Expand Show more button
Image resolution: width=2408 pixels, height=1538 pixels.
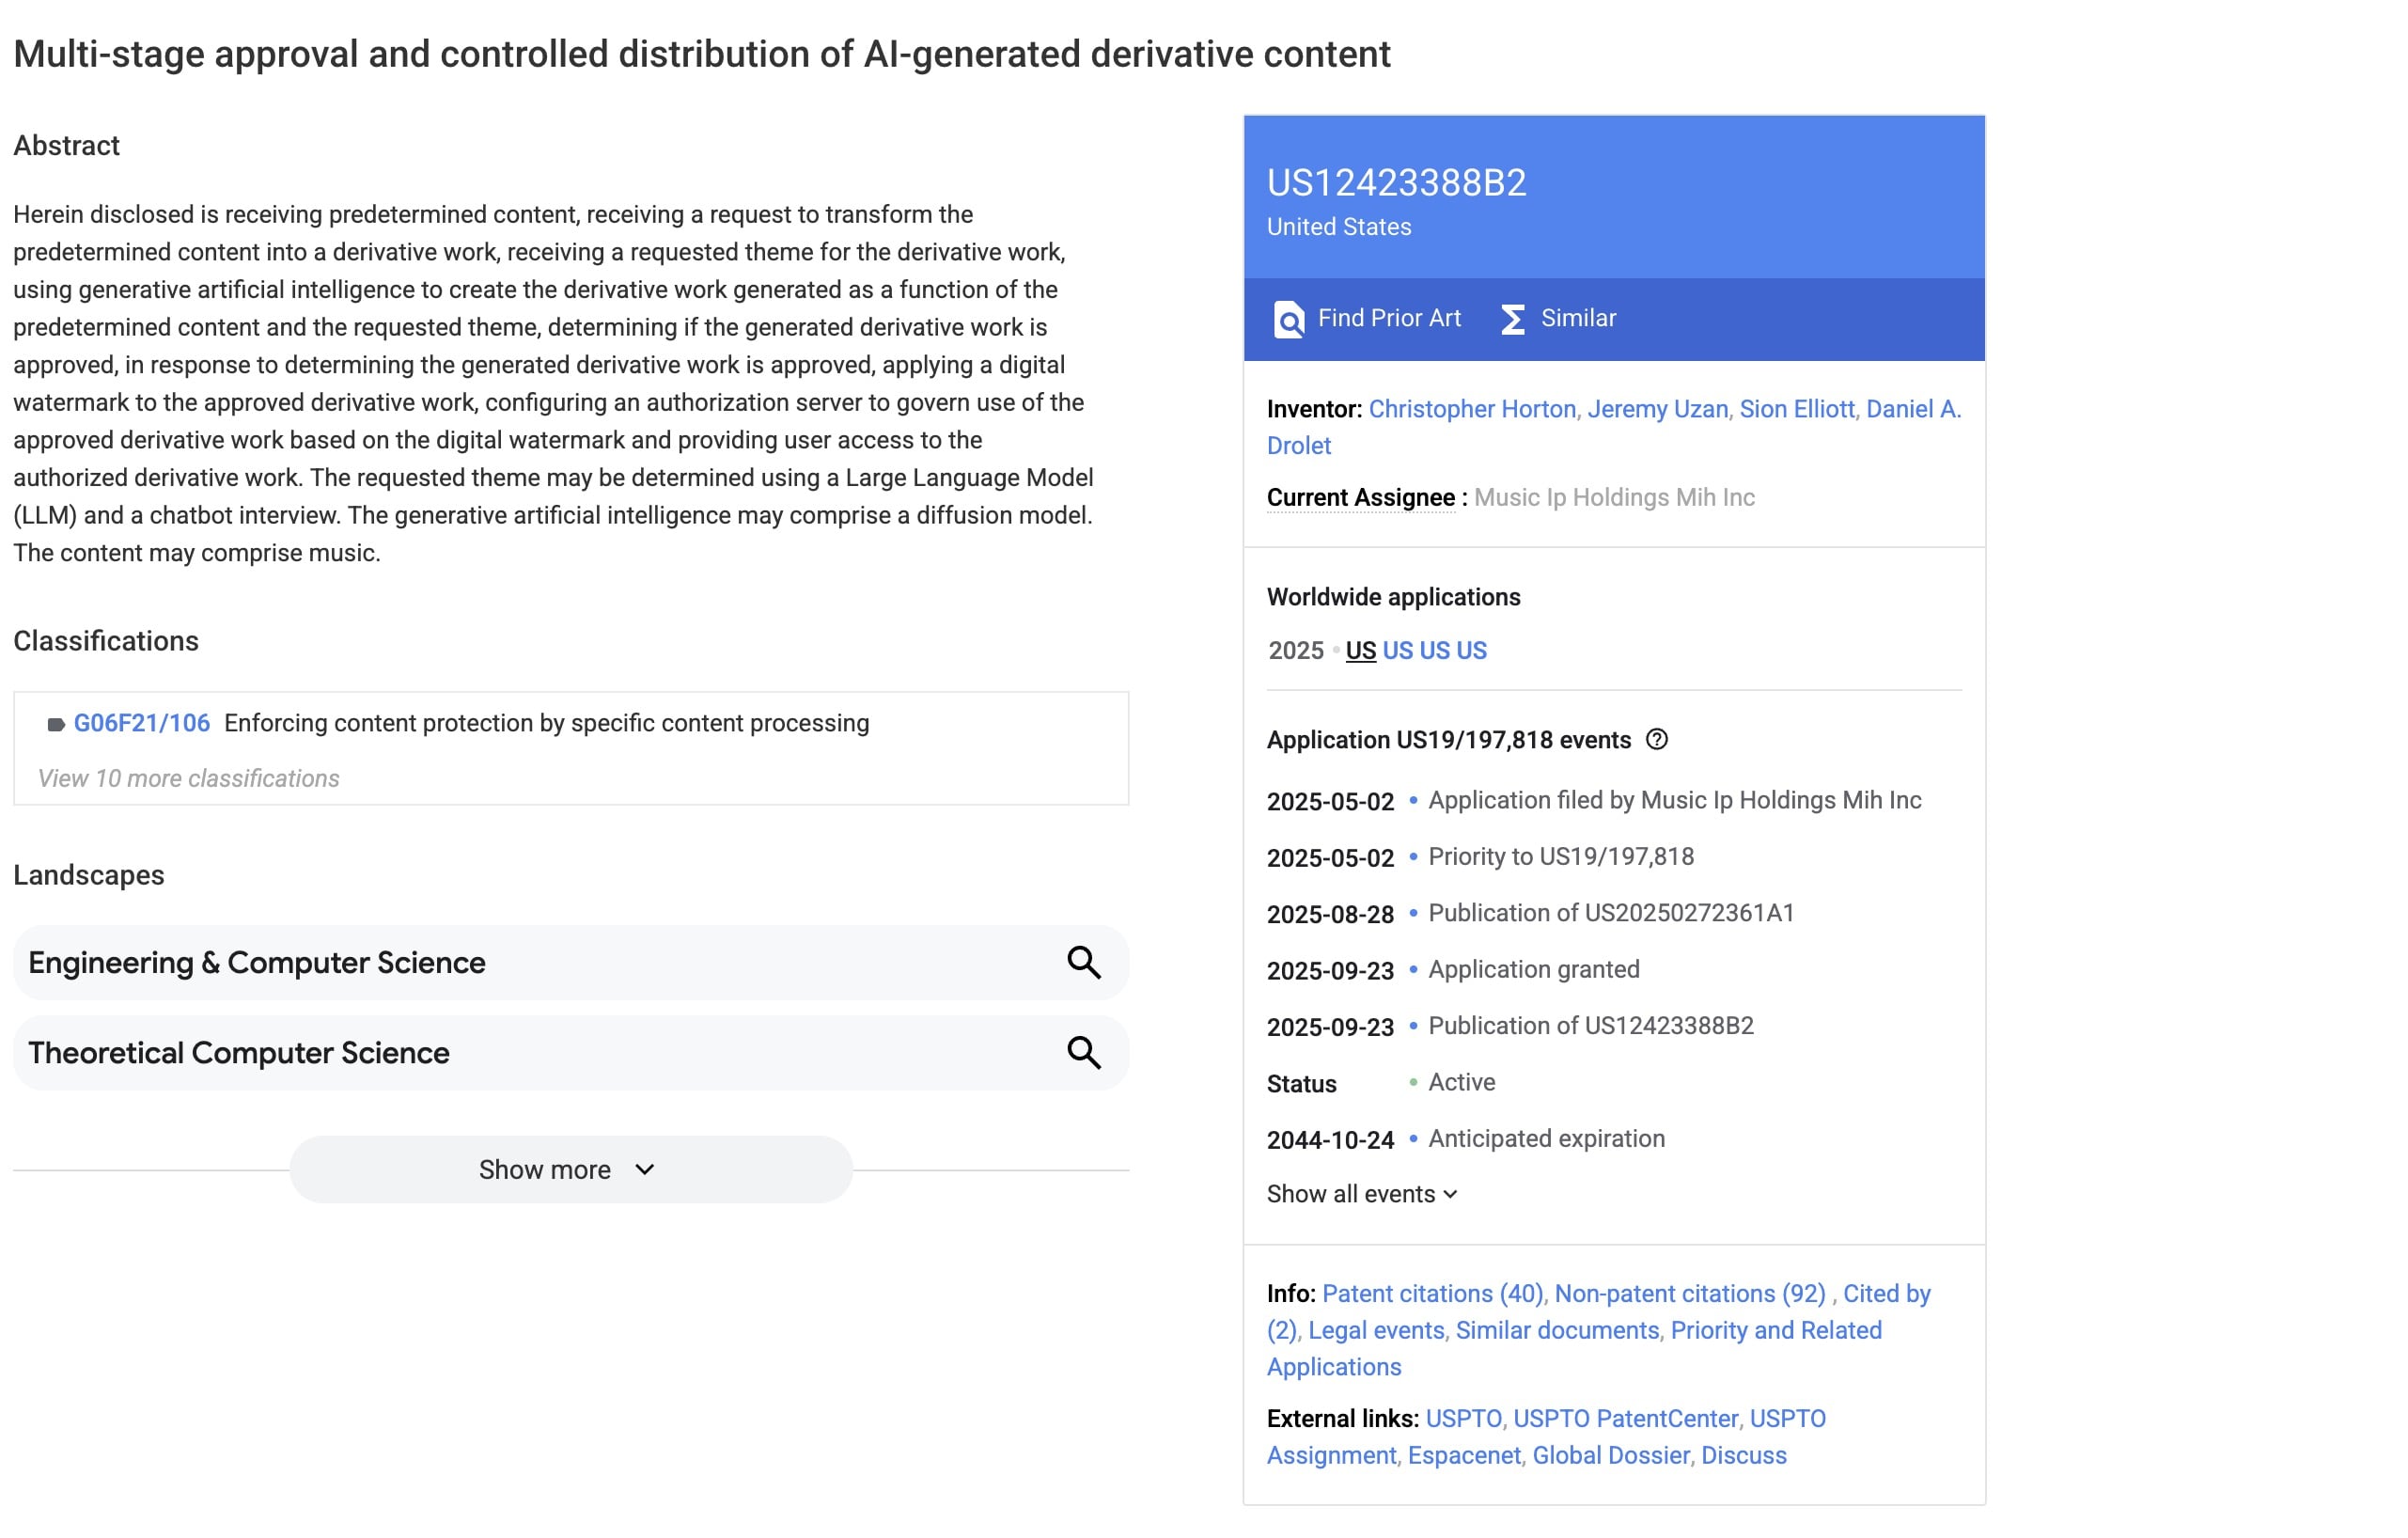point(570,1169)
